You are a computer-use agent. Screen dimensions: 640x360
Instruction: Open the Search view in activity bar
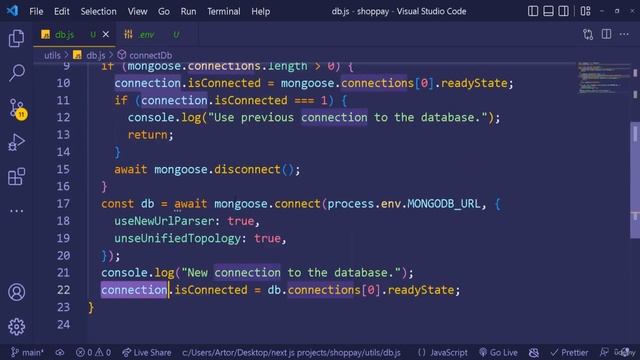(16, 73)
